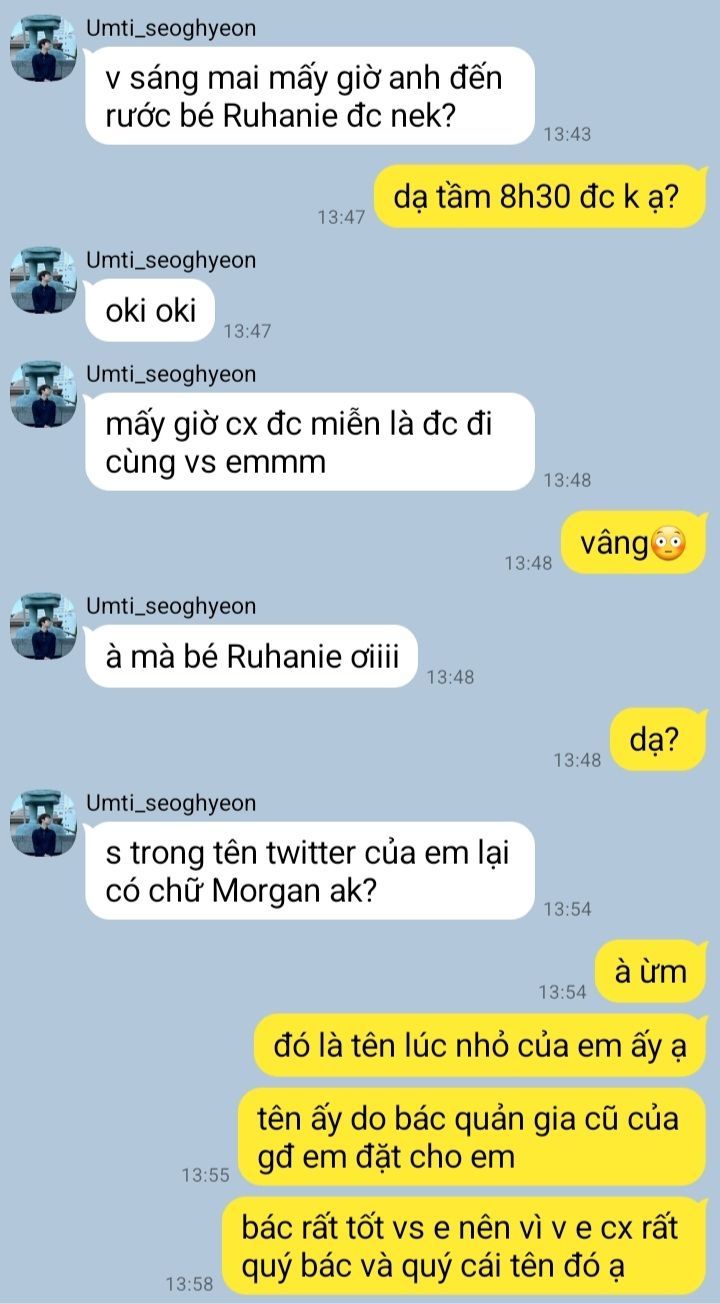
Task: Tap the yellow 'dạ?' reply bubble
Action: pyautogui.click(x=659, y=741)
